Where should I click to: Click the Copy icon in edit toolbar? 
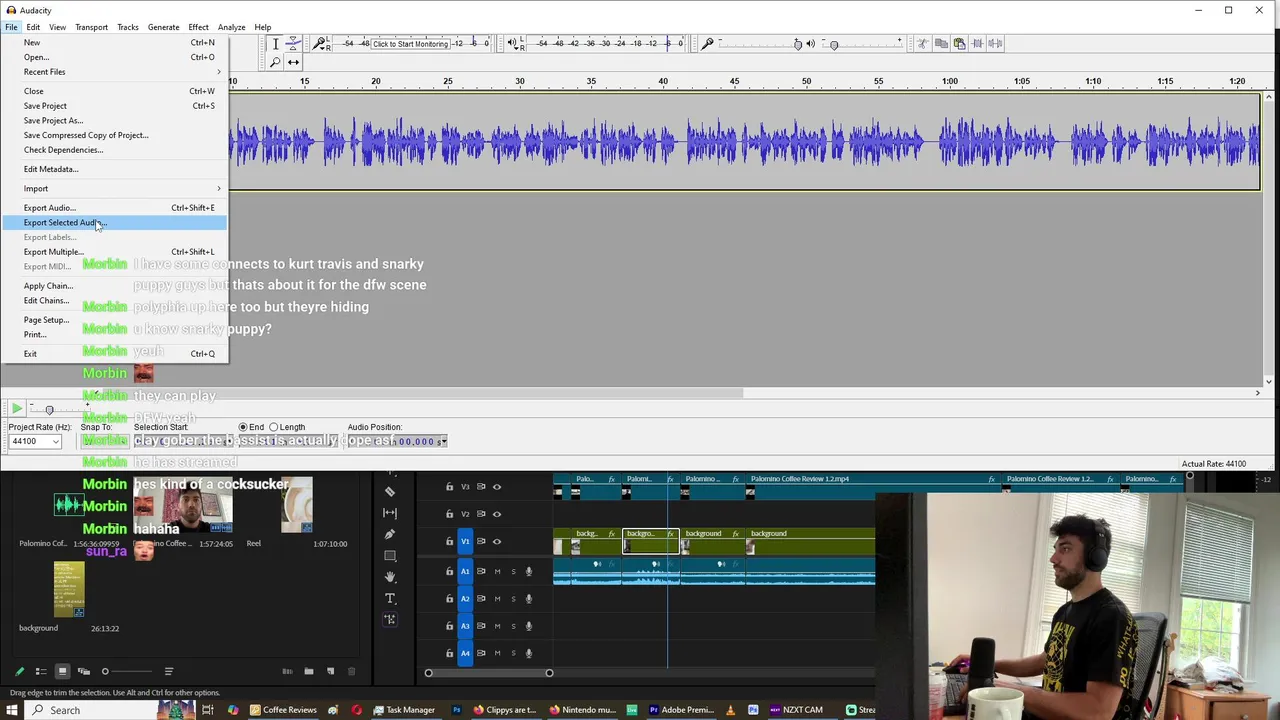tap(941, 44)
